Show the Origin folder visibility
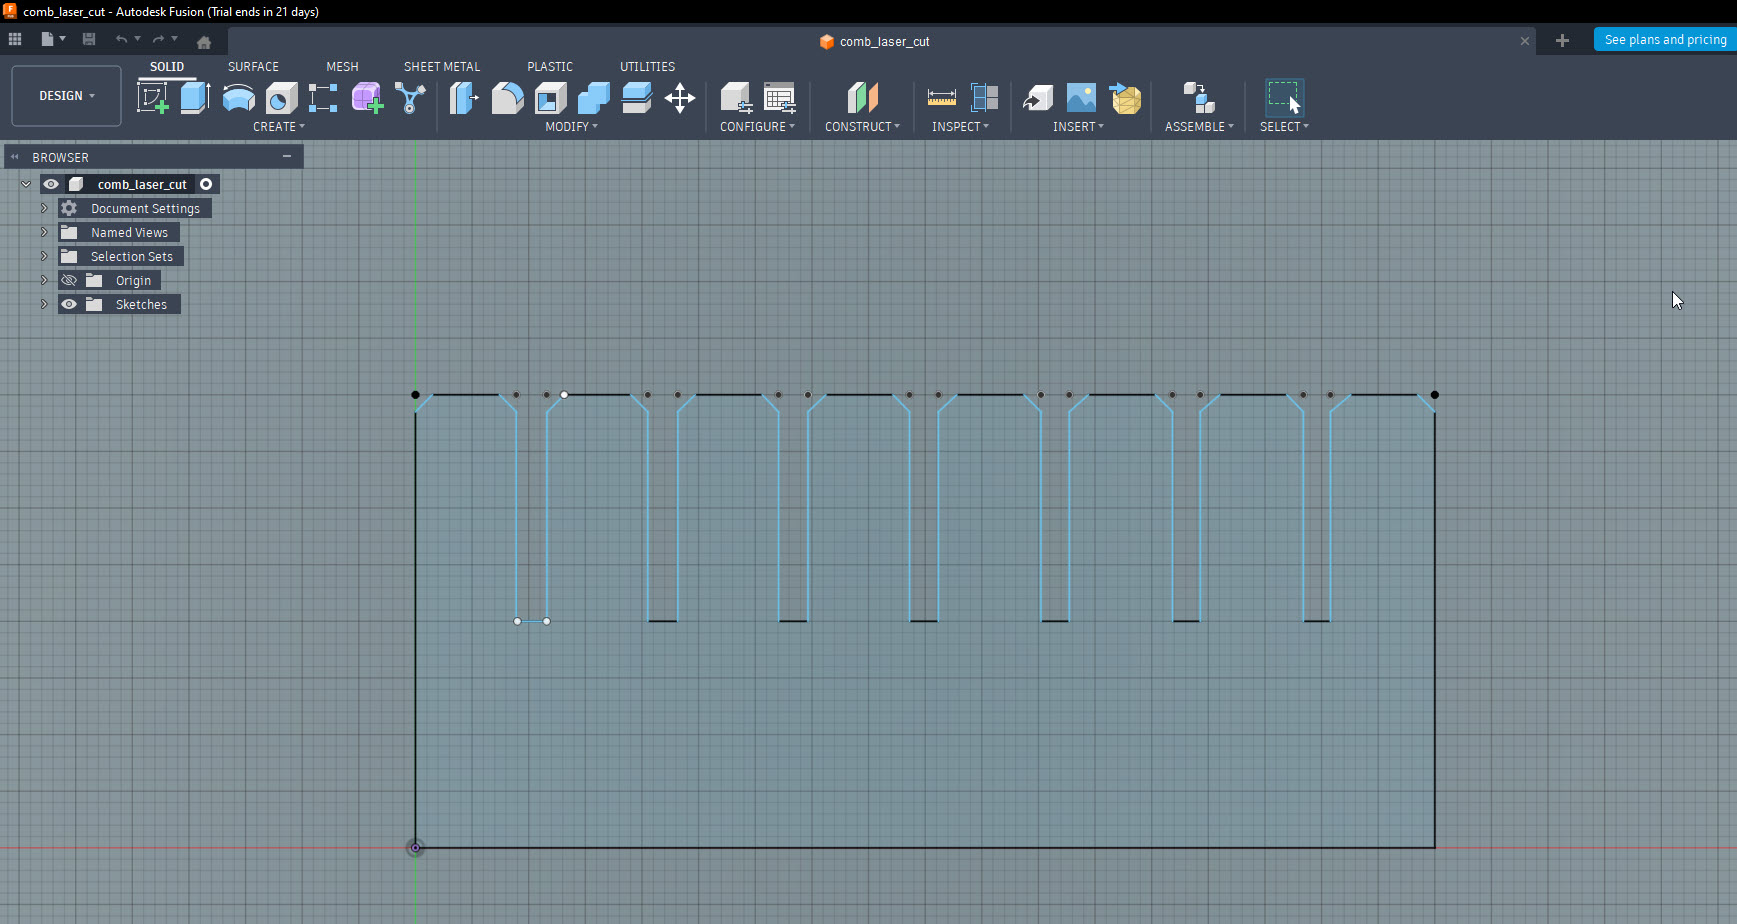The width and height of the screenshot is (1737, 924). click(69, 280)
